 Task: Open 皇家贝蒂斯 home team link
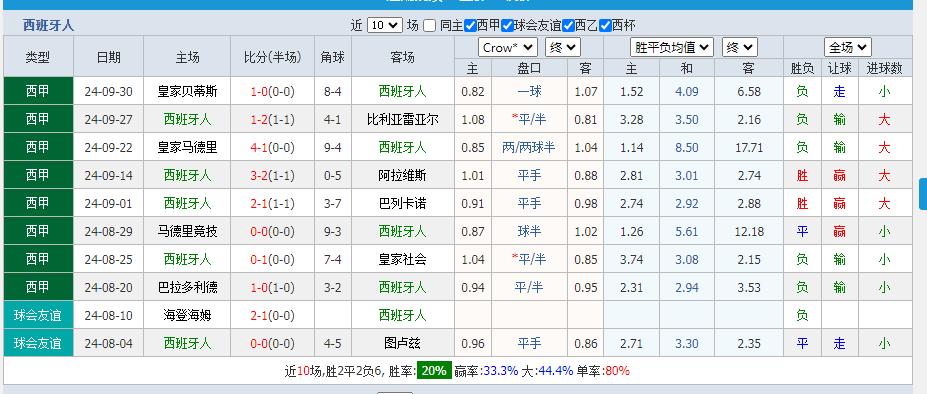(187, 92)
